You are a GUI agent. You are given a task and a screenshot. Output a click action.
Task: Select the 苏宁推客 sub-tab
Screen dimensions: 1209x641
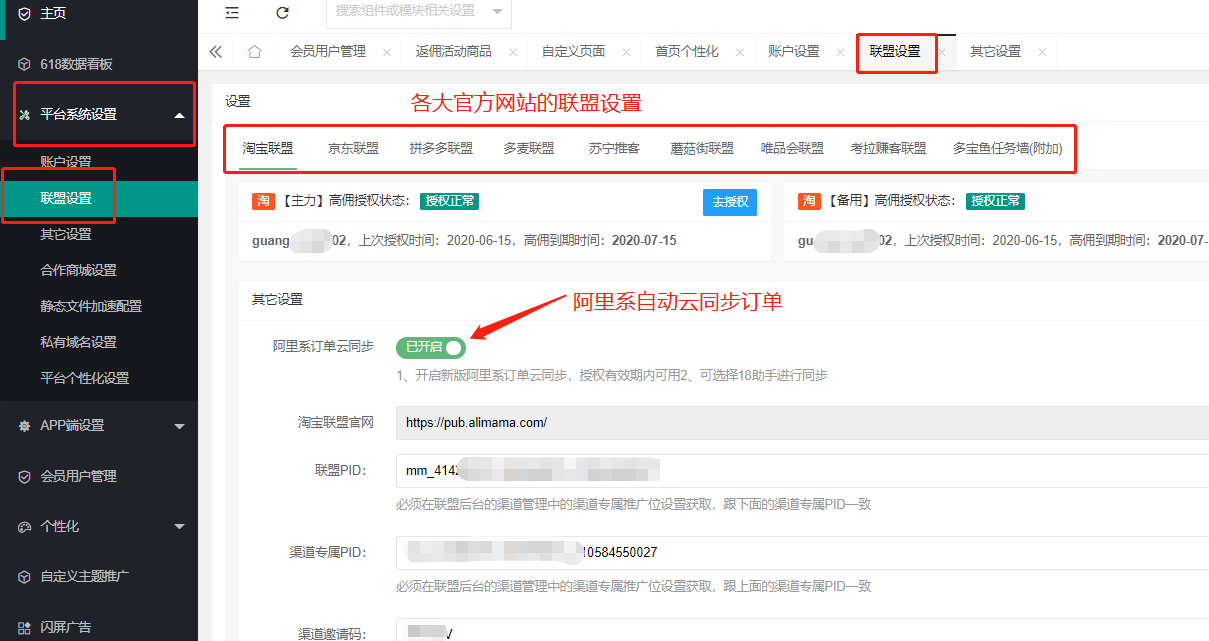614,149
